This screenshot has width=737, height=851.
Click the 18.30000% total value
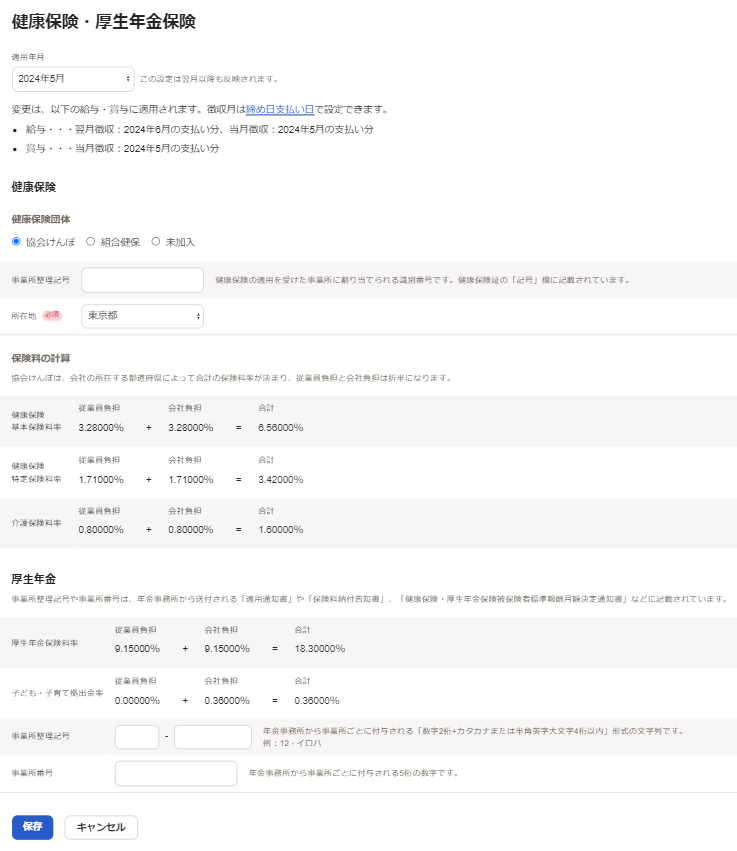tap(320, 649)
